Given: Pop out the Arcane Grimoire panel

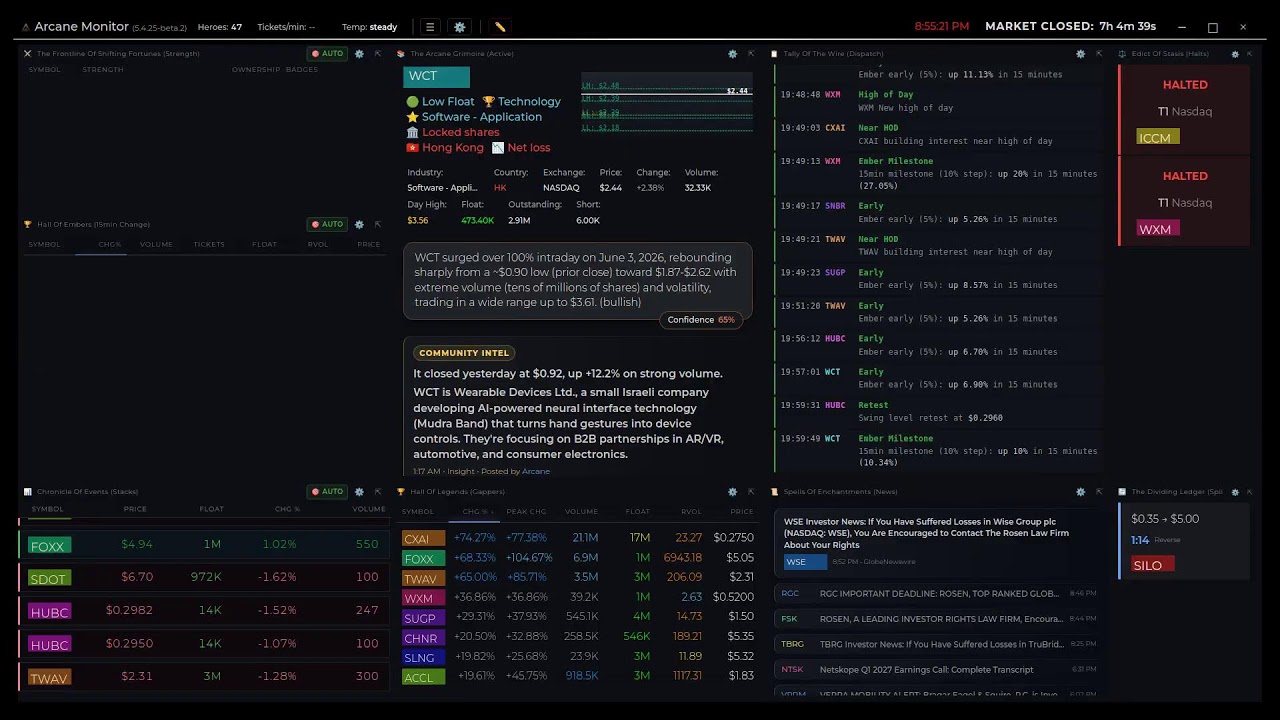Looking at the screenshot, I should pos(752,54).
